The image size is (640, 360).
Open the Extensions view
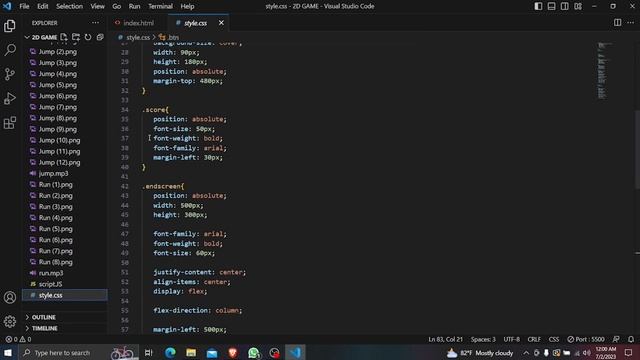click(x=10, y=122)
